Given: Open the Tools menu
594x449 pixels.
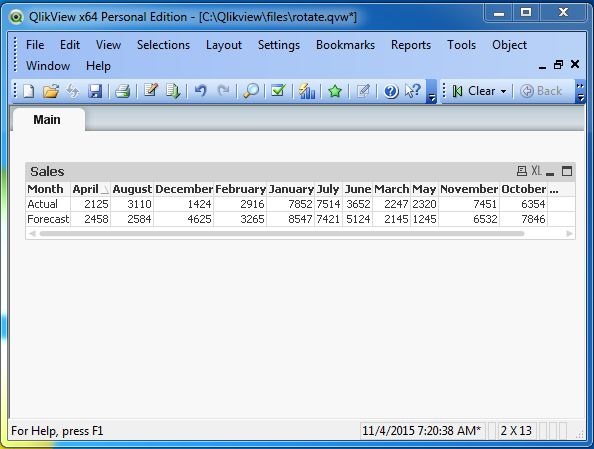Looking at the screenshot, I should pyautogui.click(x=461, y=45).
